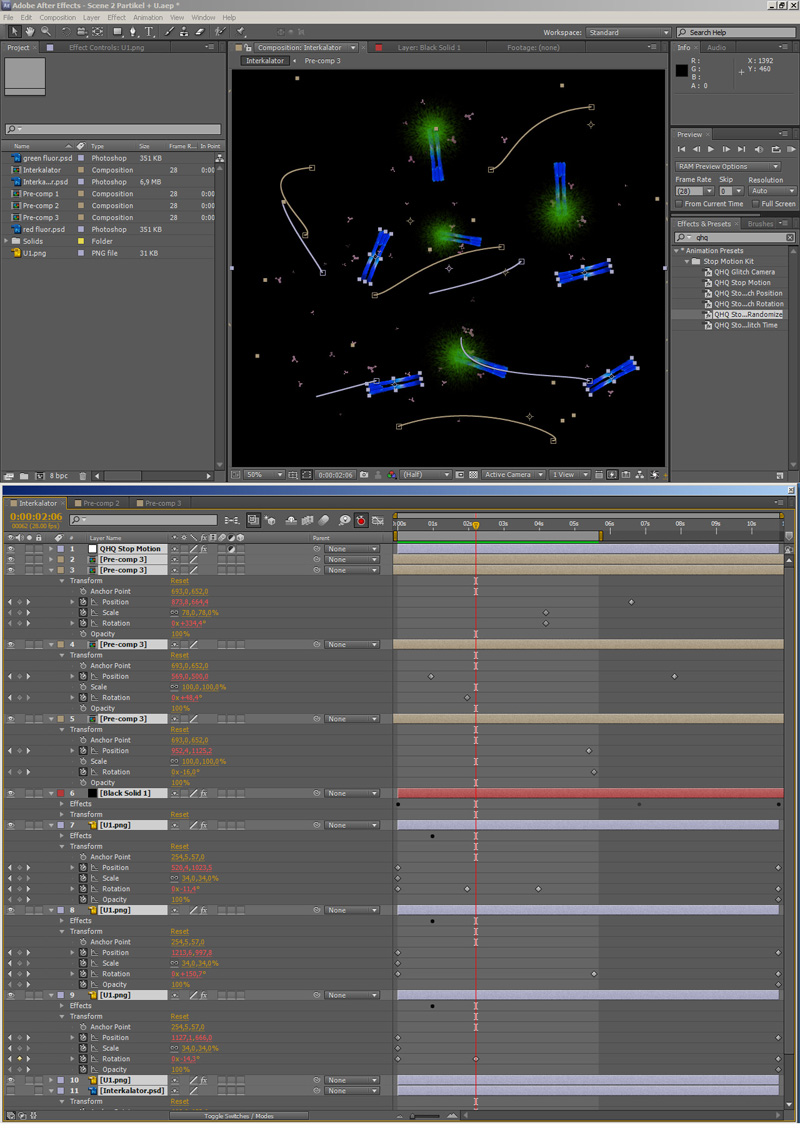Enable the Full Screen preview checkbox
This screenshot has height=1140, width=800.
755,204
